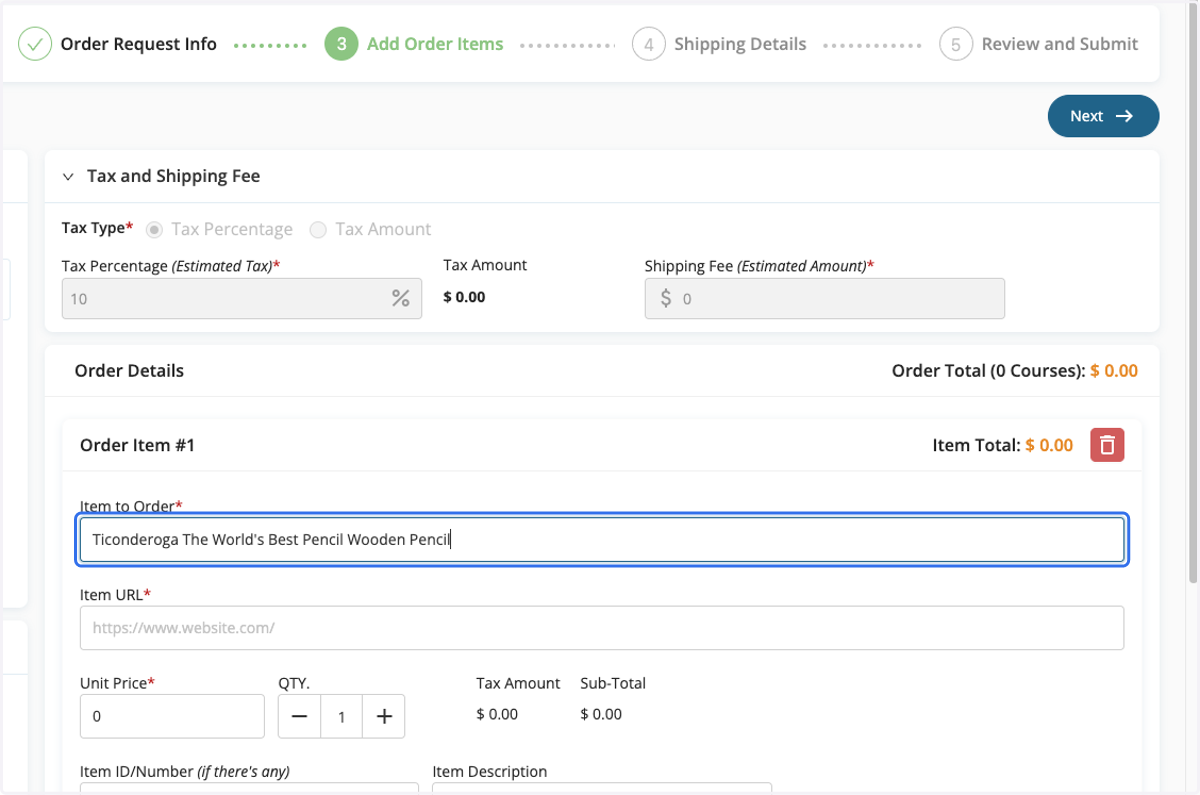The height and width of the screenshot is (795, 1200).
Task: Click the Order Total $ 0.00 value
Action: (x=1114, y=370)
